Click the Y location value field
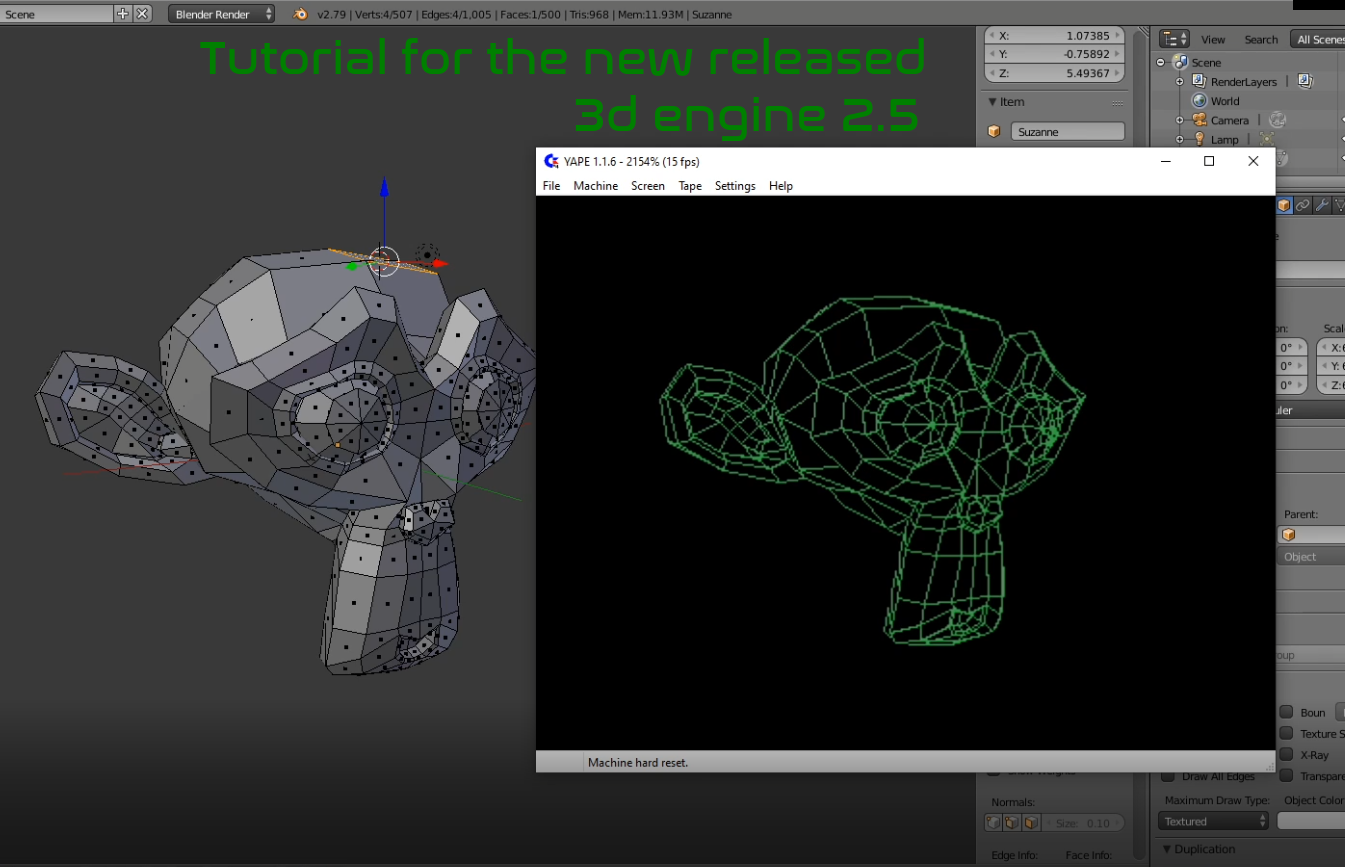The width and height of the screenshot is (1345, 867). 1055,54
